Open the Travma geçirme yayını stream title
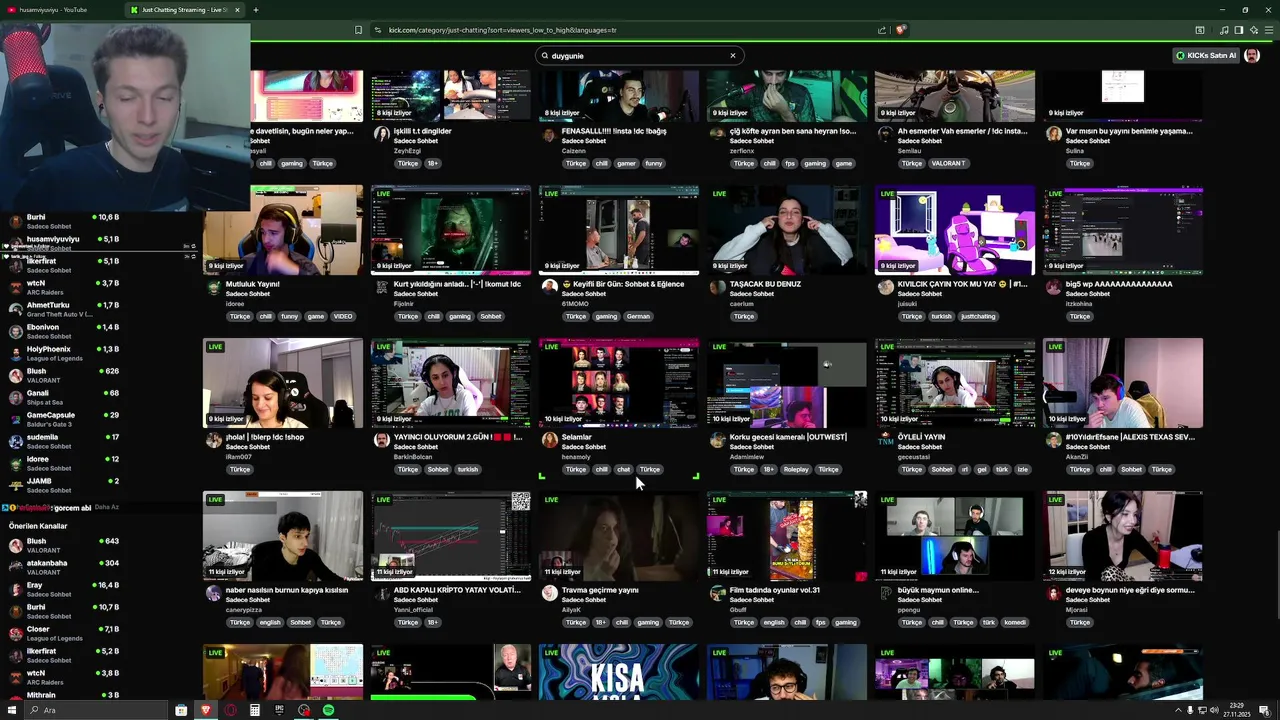 tap(600, 590)
